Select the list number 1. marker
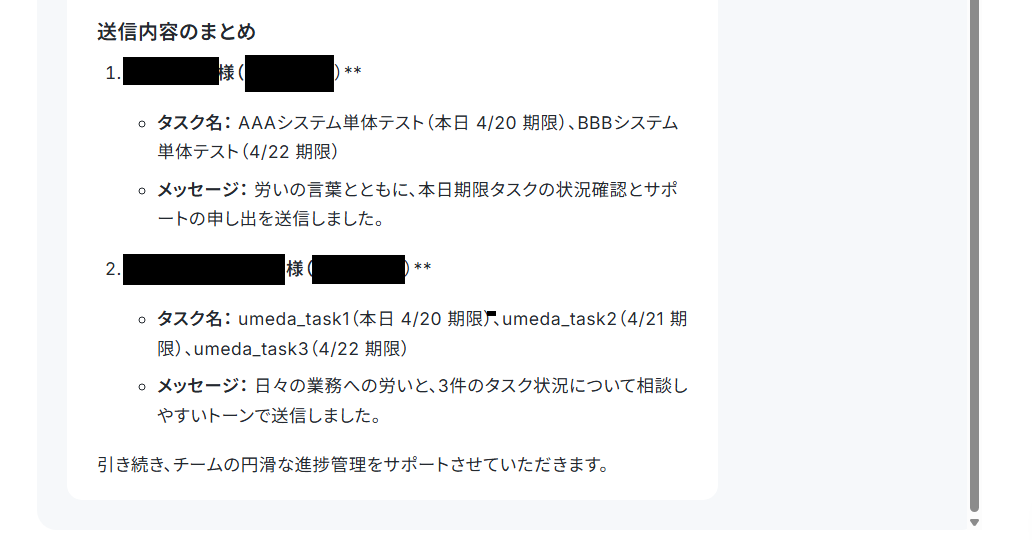The image size is (1032, 540). point(113,72)
